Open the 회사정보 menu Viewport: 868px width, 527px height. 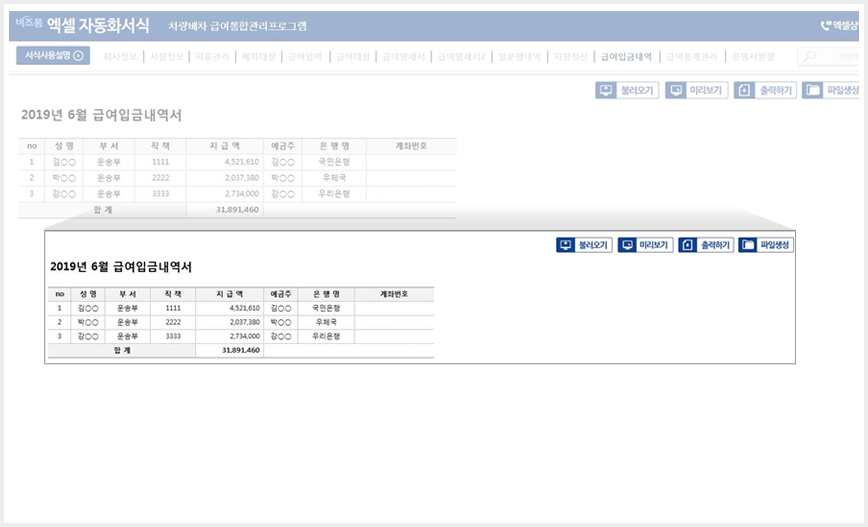click(x=120, y=56)
